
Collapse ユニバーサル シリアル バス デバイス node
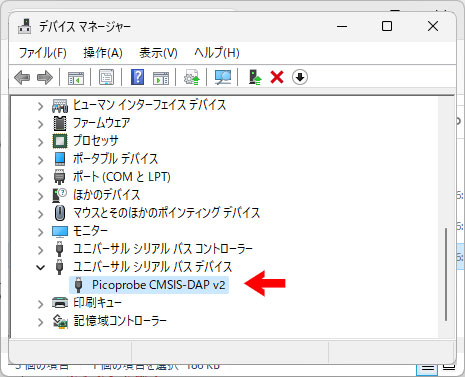[x=40, y=267]
